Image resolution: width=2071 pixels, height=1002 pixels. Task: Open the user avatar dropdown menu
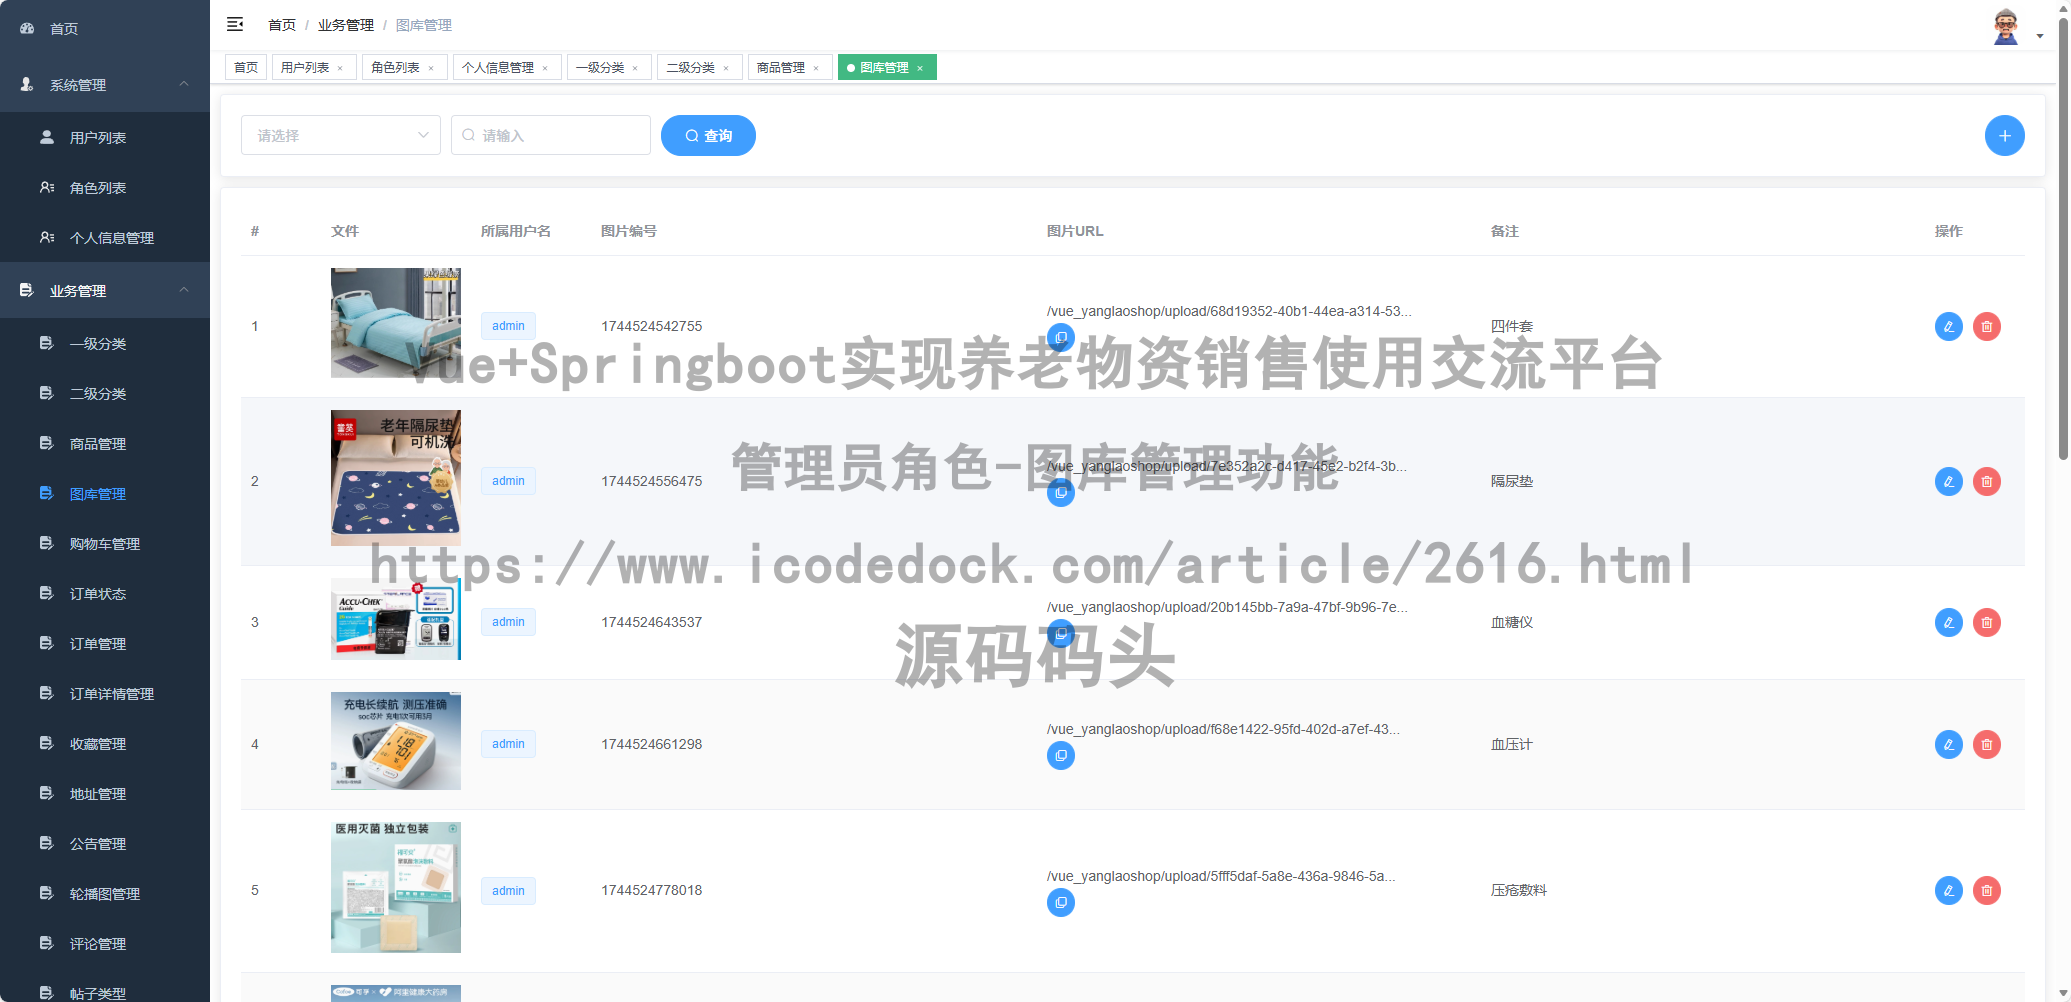click(2006, 25)
